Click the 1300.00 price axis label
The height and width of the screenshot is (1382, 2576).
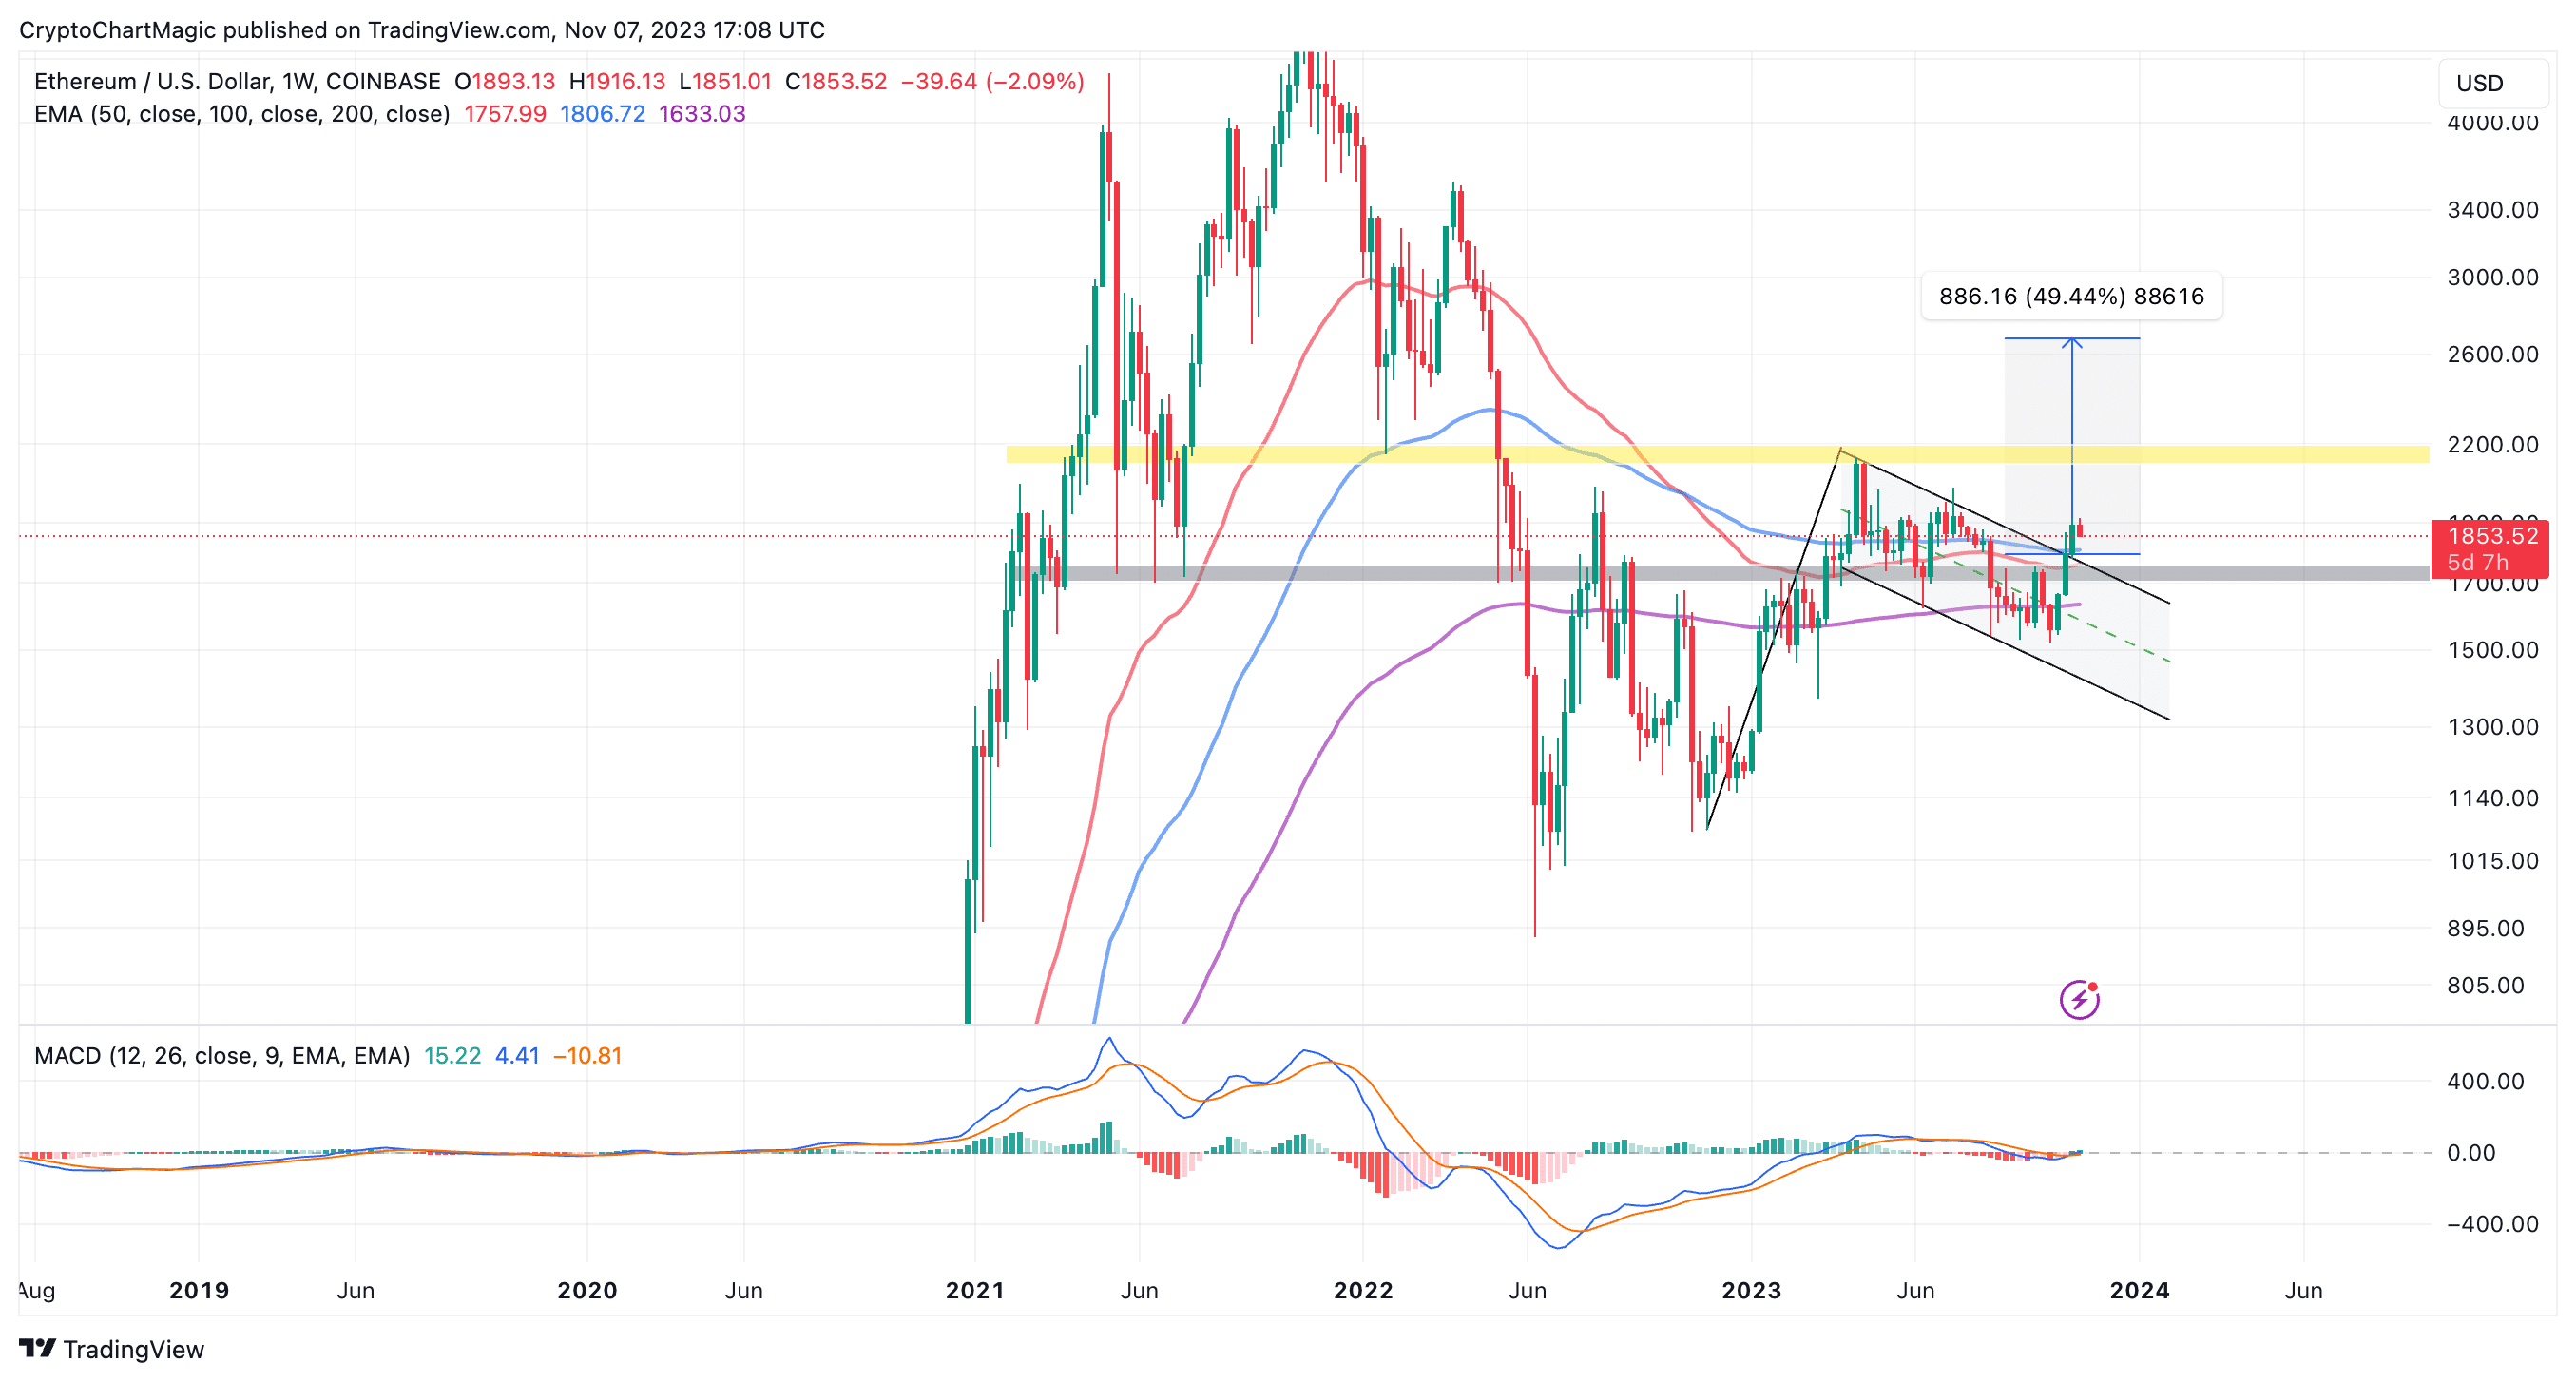[x=2493, y=727]
